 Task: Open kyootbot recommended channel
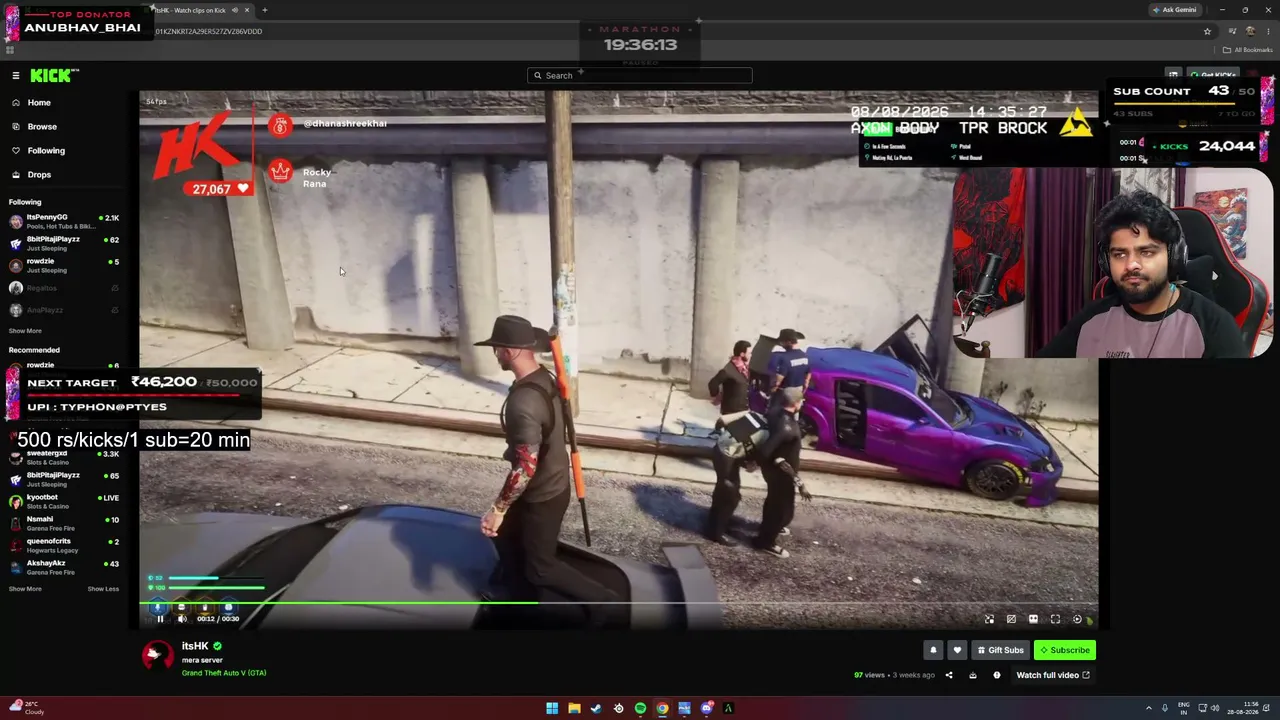[x=64, y=501]
